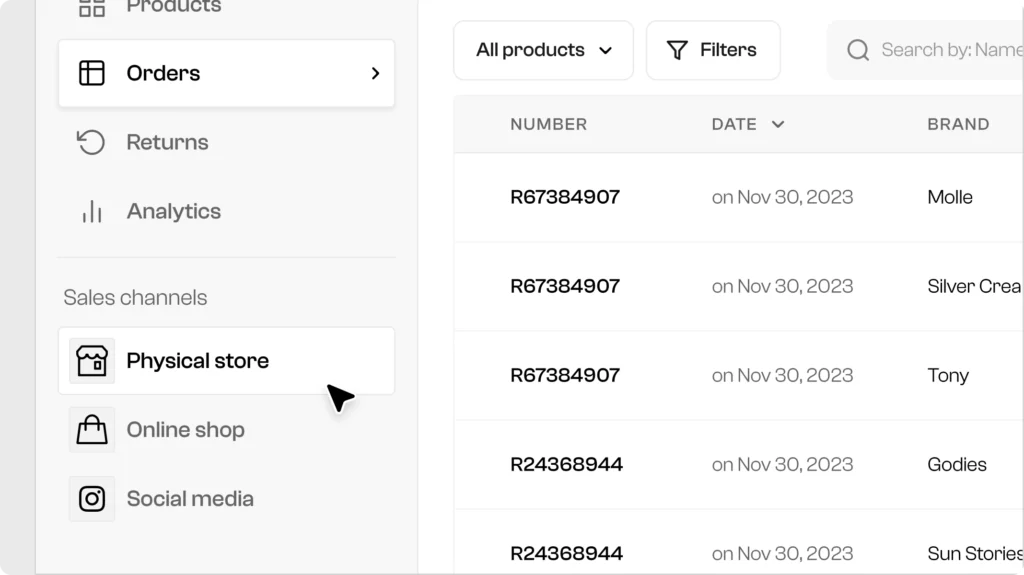Image resolution: width=1024 pixels, height=575 pixels.
Task: Click the Social media Instagram icon
Action: click(92, 499)
